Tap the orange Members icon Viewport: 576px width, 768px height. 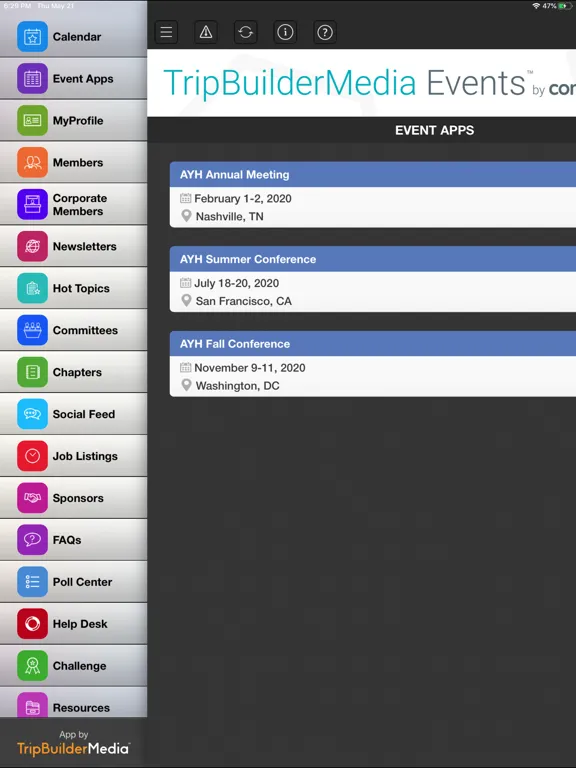click(x=32, y=162)
